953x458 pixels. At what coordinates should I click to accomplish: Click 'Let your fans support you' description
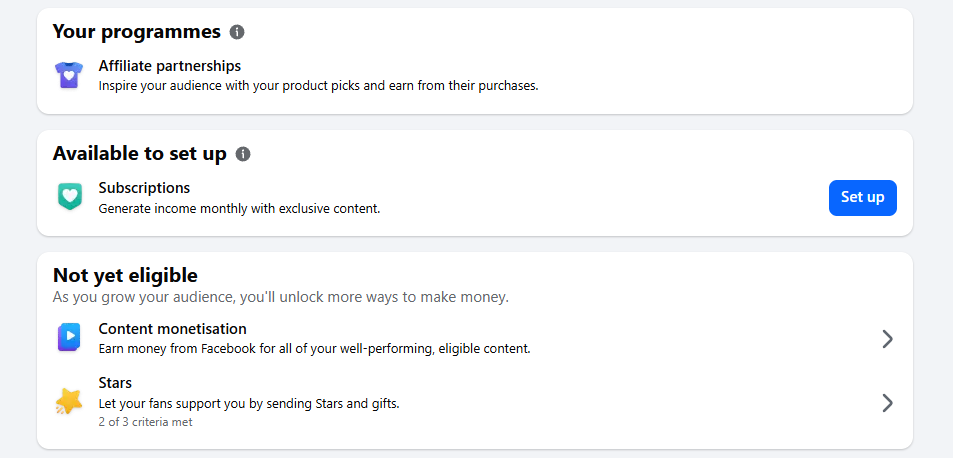pyautogui.click(x=249, y=403)
